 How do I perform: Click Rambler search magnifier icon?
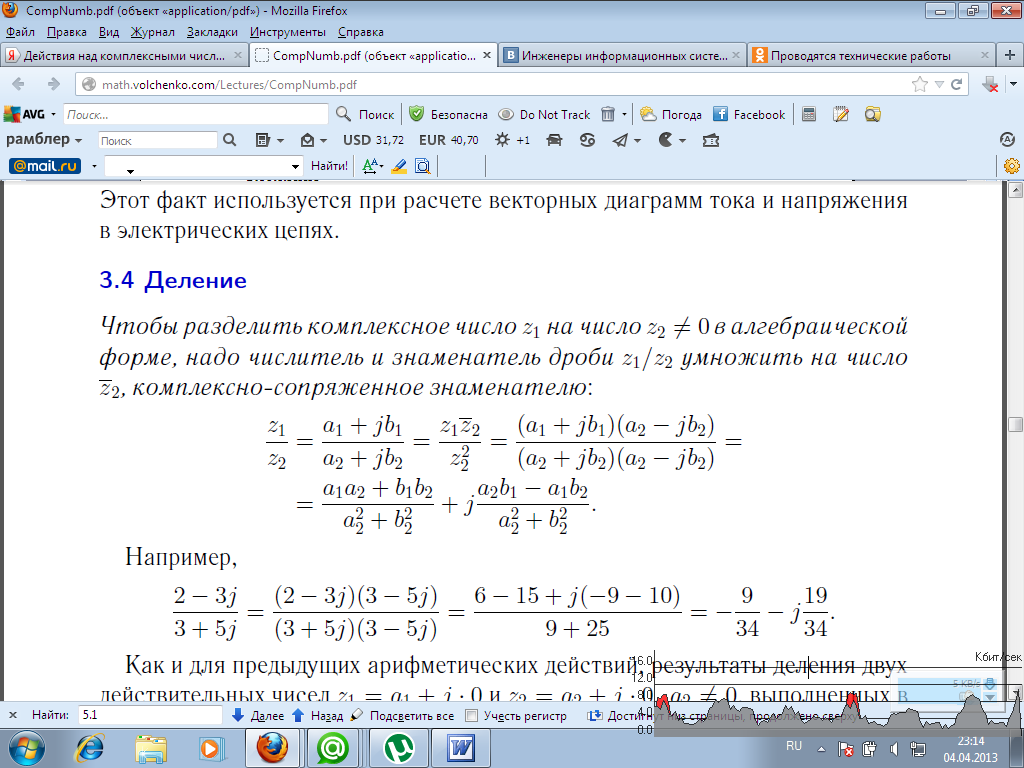(229, 140)
